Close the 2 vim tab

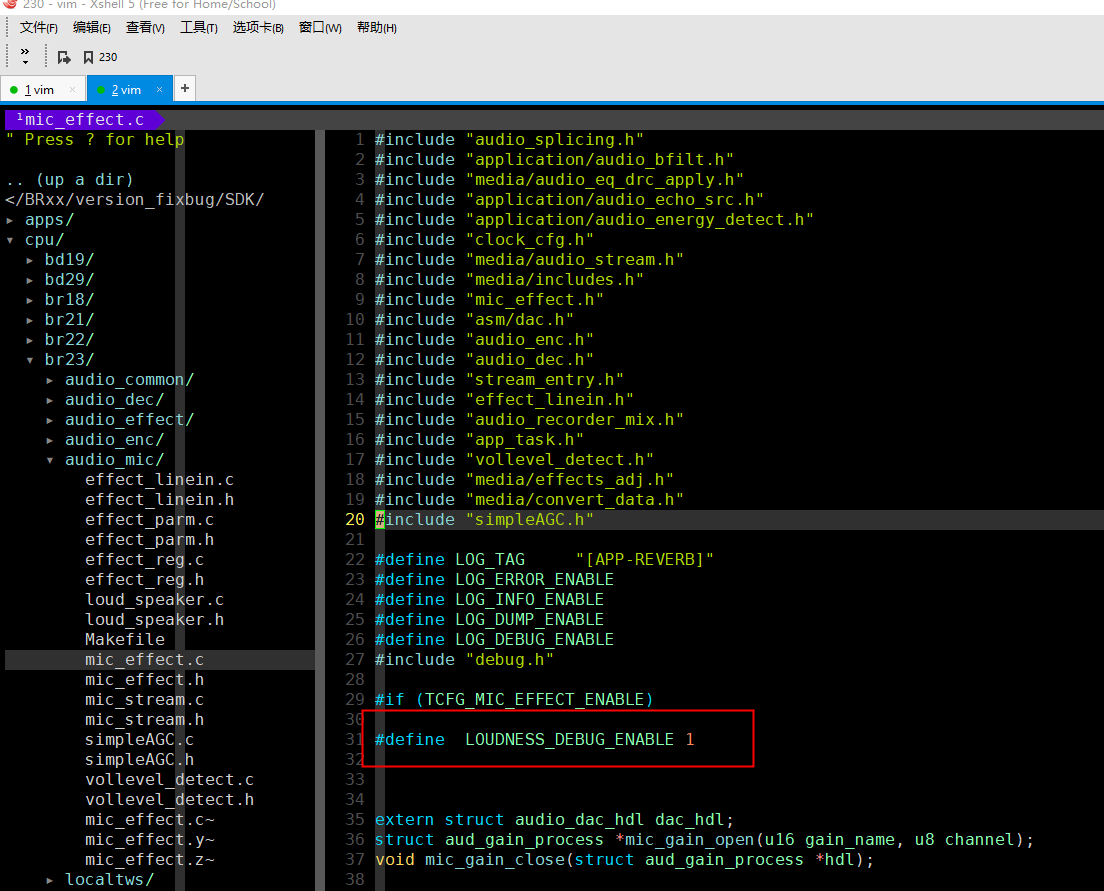coord(160,89)
